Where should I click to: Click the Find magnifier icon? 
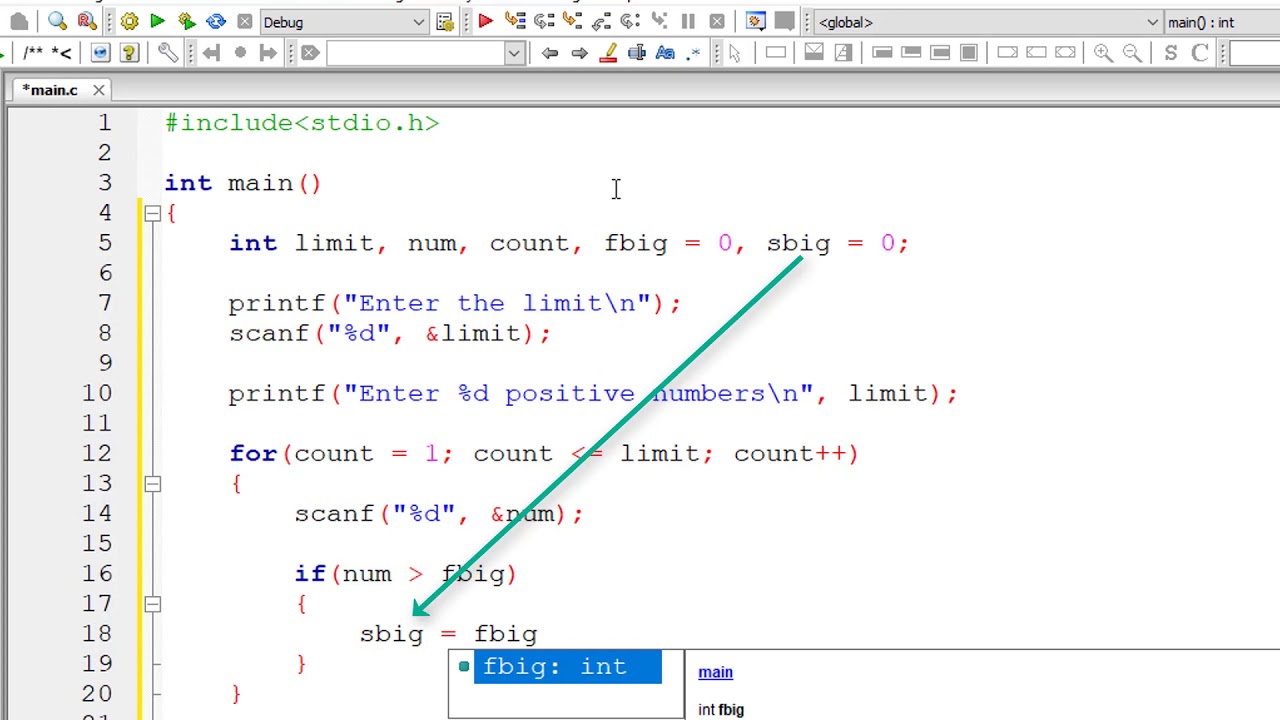(57, 21)
